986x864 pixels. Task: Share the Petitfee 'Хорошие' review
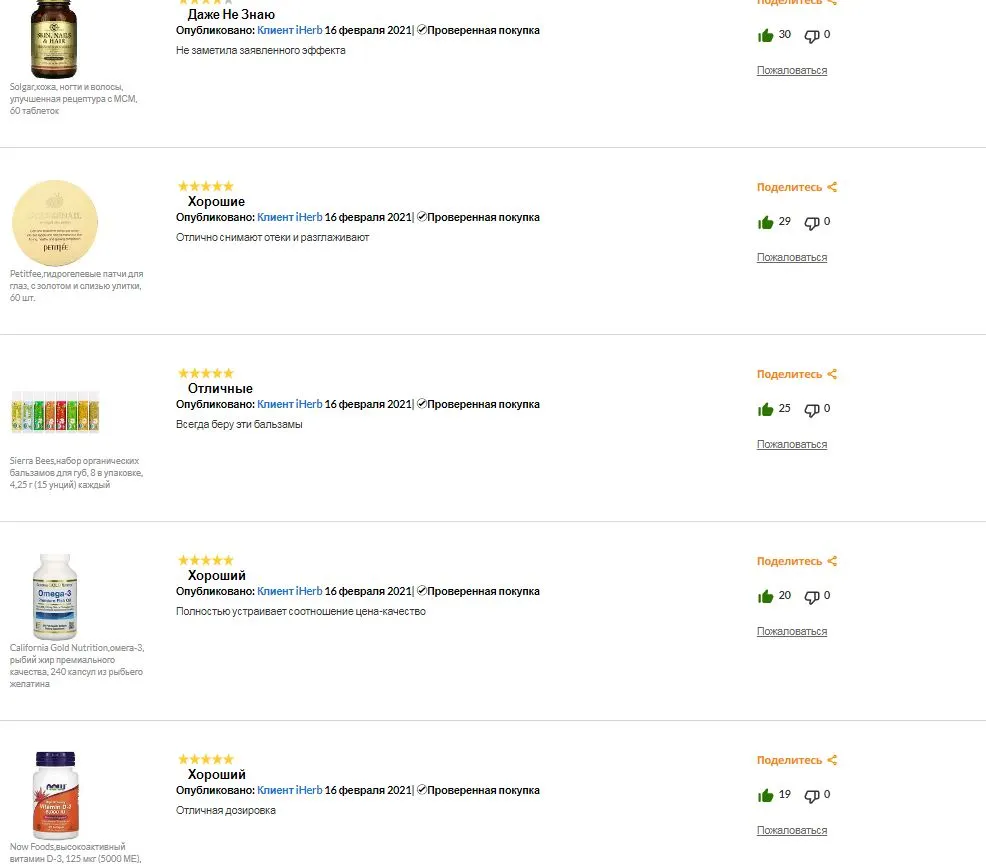tap(797, 187)
